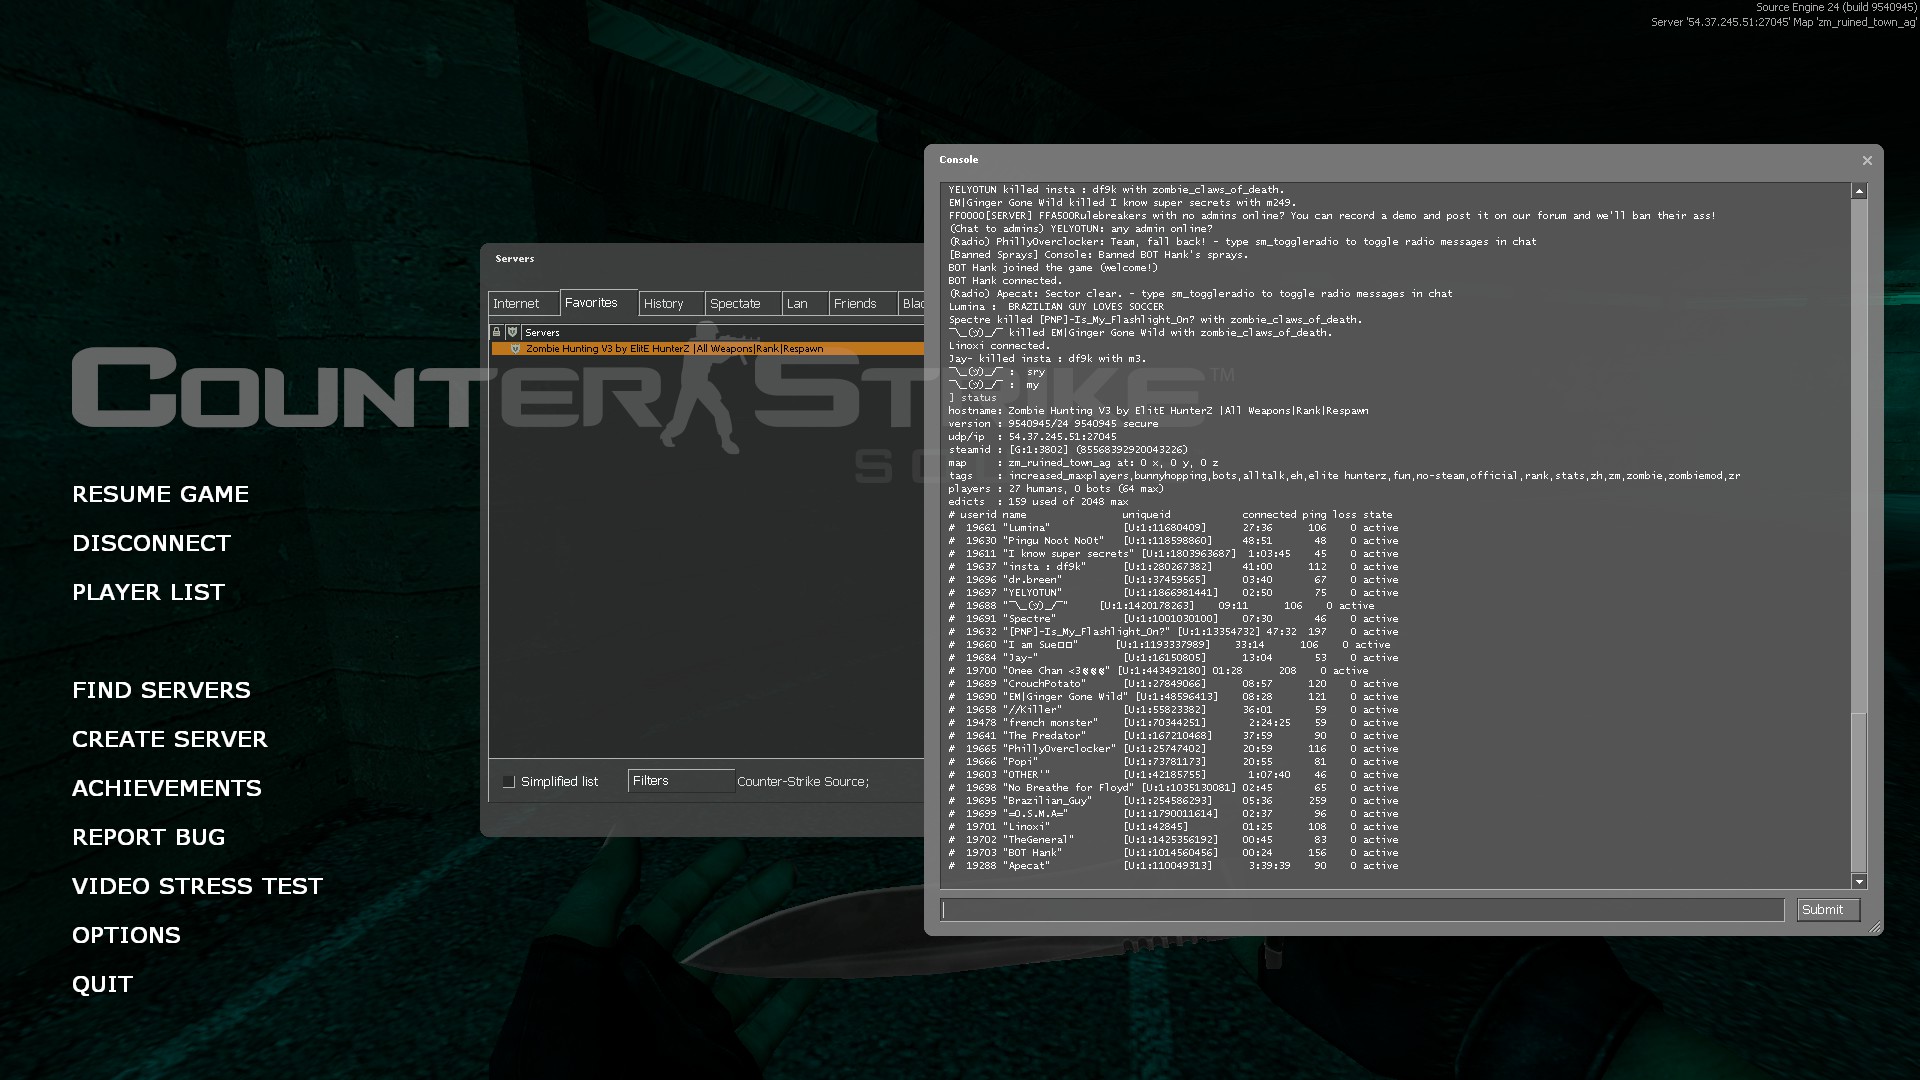The width and height of the screenshot is (1920, 1080).
Task: Click shield icon on Zombie Hunting server row
Action: tap(516, 349)
